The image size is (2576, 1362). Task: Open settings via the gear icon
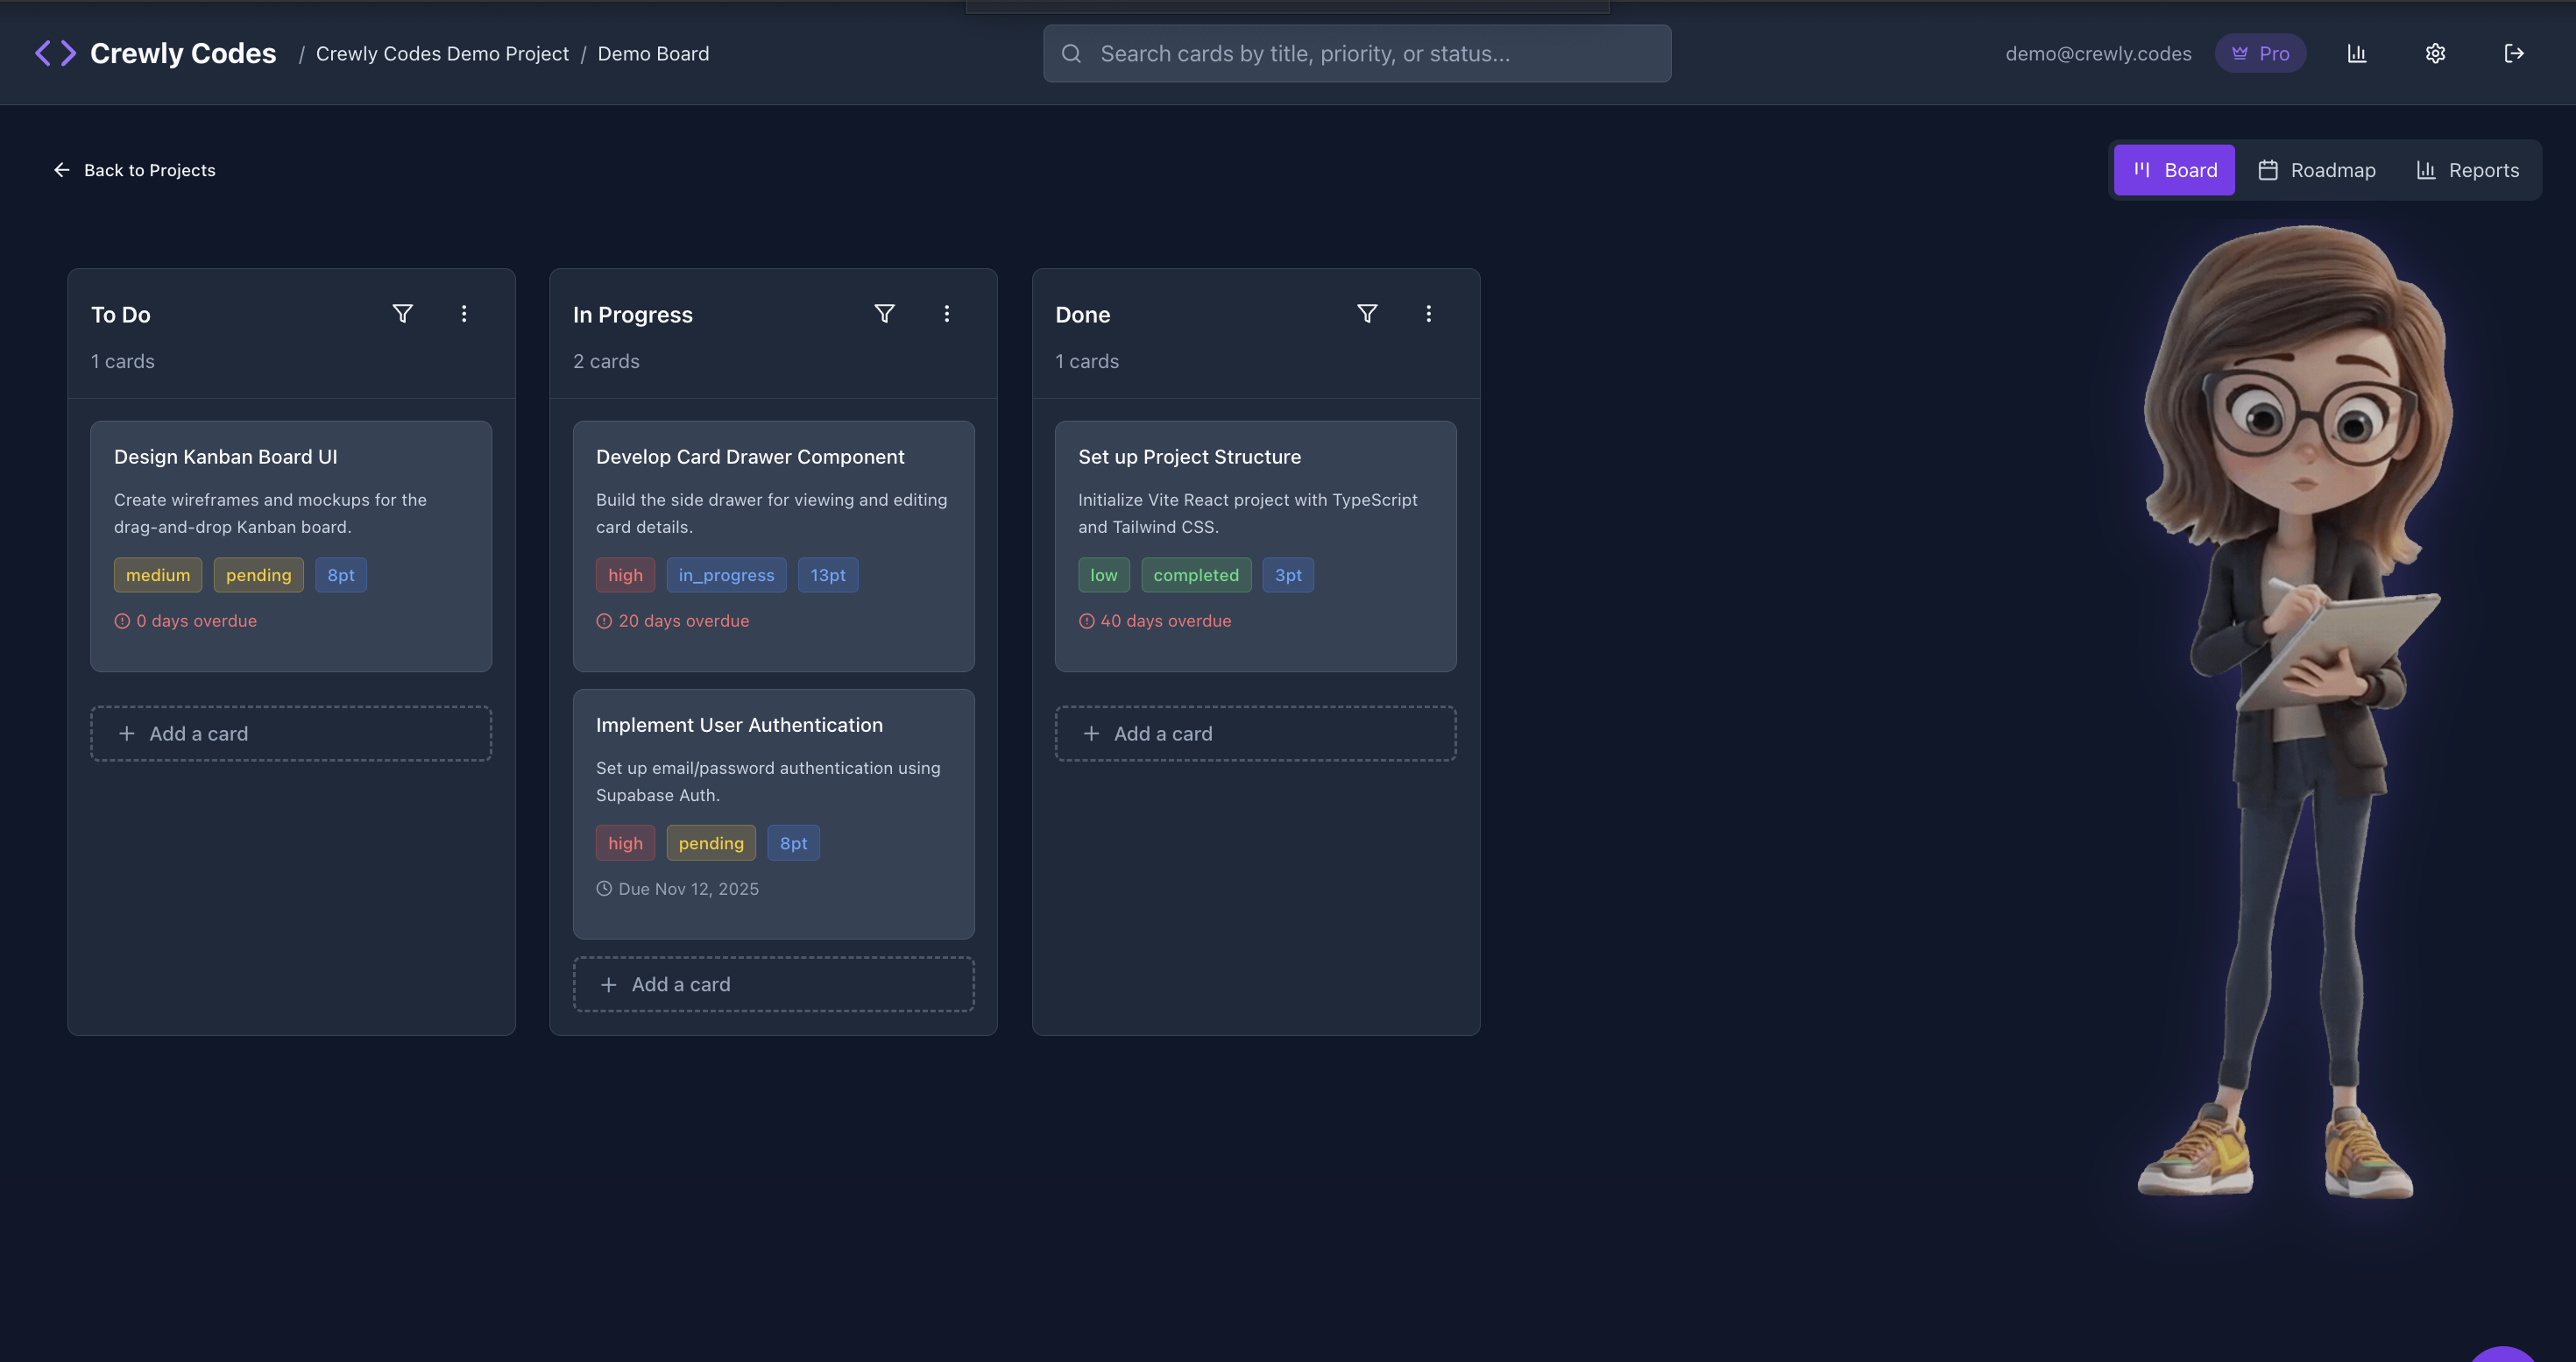coord(2435,54)
